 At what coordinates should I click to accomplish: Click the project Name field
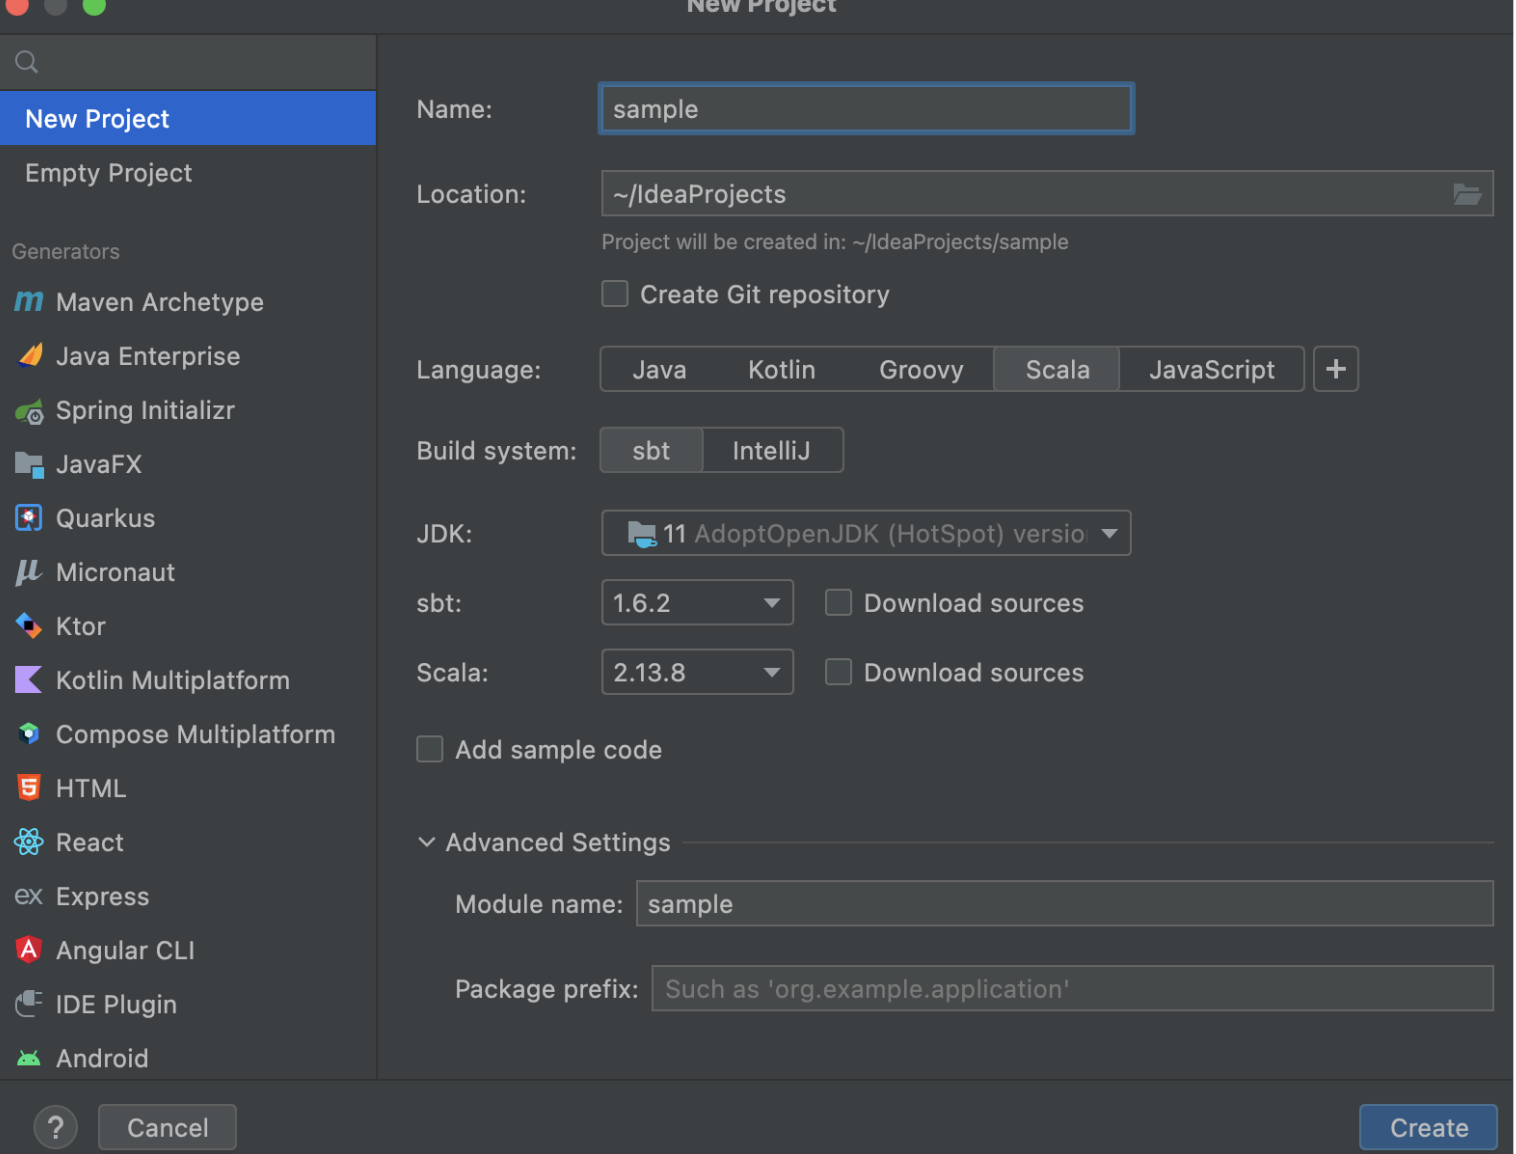click(866, 108)
